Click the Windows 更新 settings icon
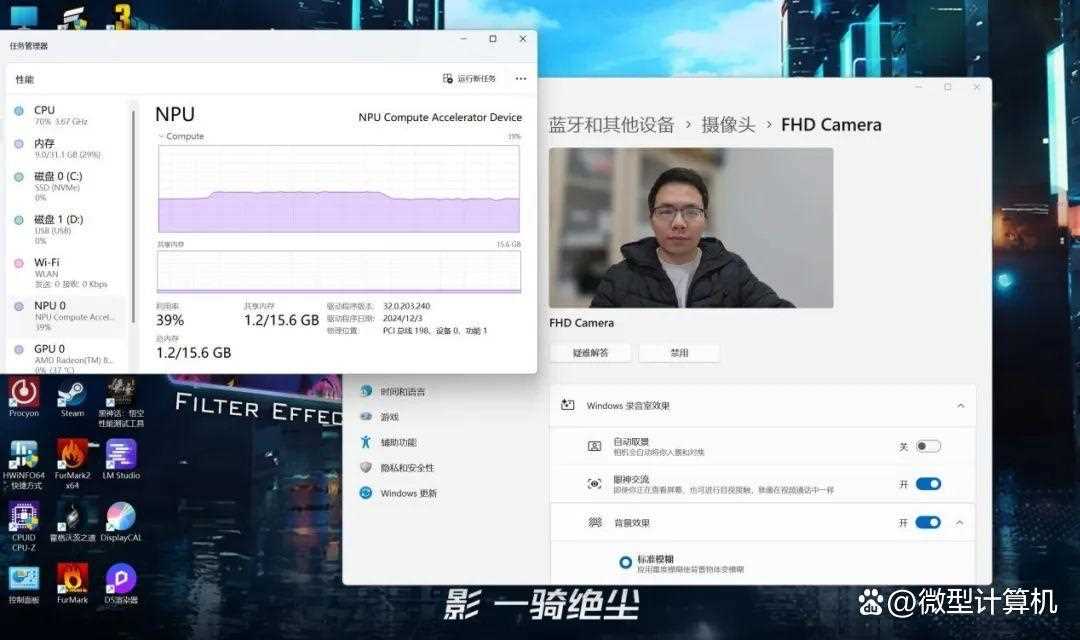This screenshot has width=1080, height=640. [x=366, y=493]
